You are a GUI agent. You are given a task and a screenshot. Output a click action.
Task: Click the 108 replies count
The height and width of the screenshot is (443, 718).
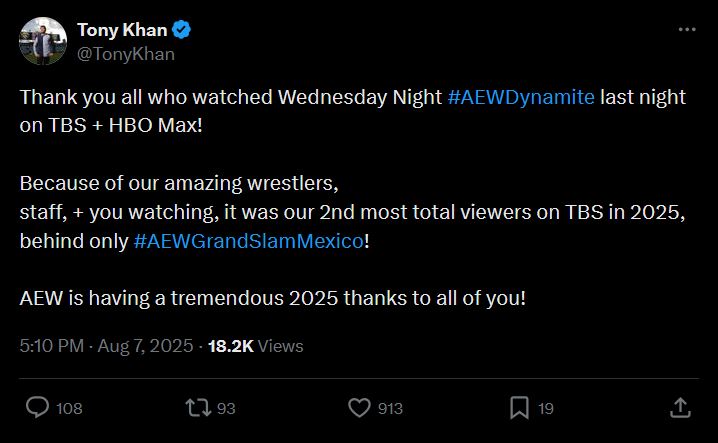tap(69, 407)
